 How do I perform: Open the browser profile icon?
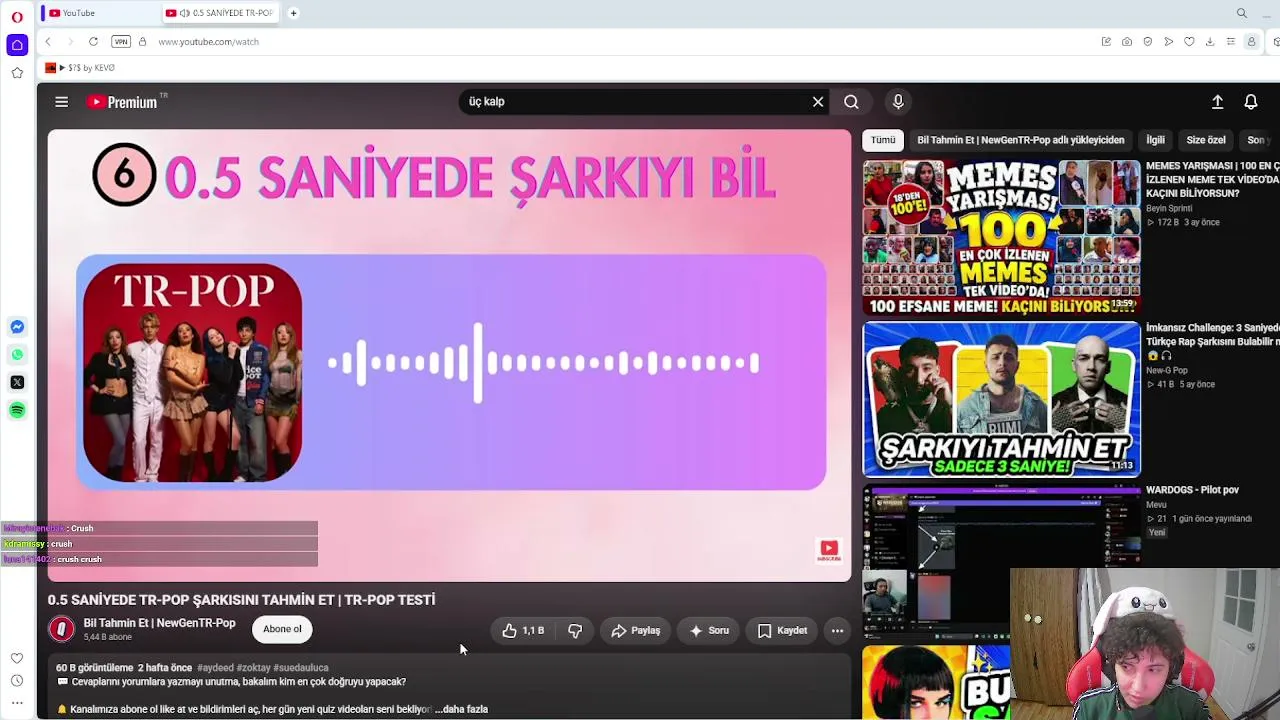pos(1251,42)
